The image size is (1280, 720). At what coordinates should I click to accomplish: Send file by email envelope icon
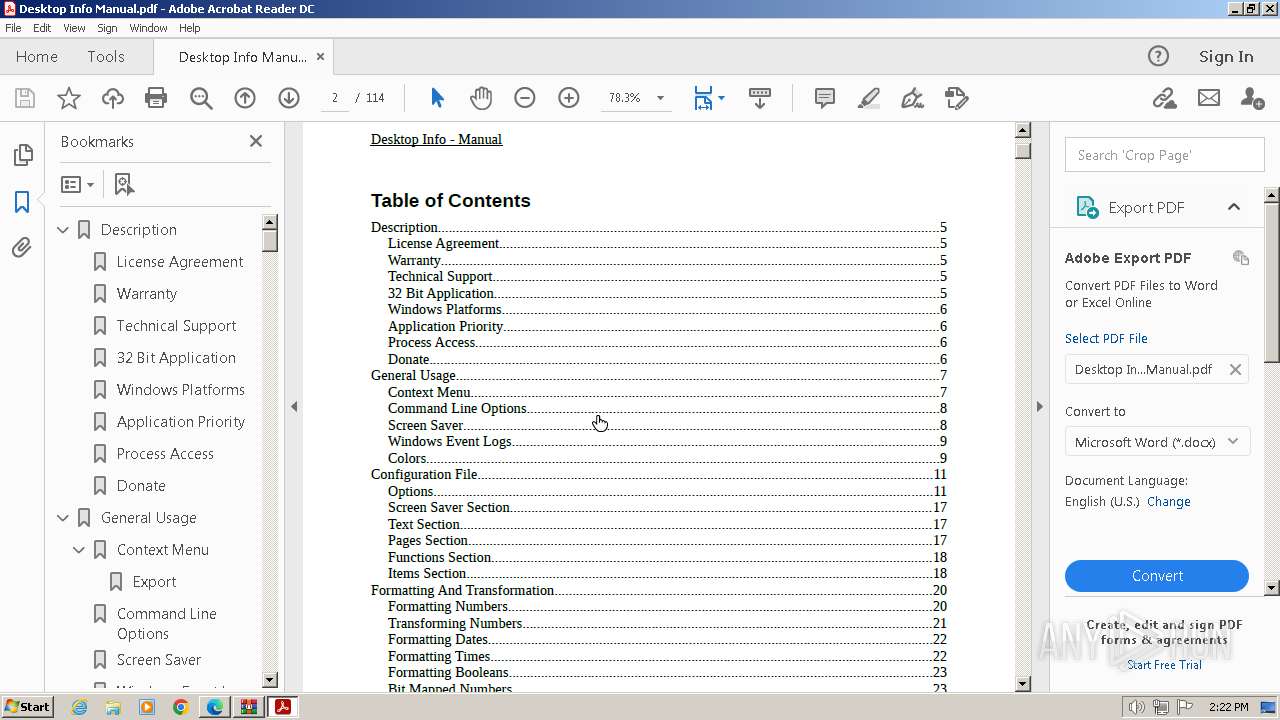[1209, 98]
